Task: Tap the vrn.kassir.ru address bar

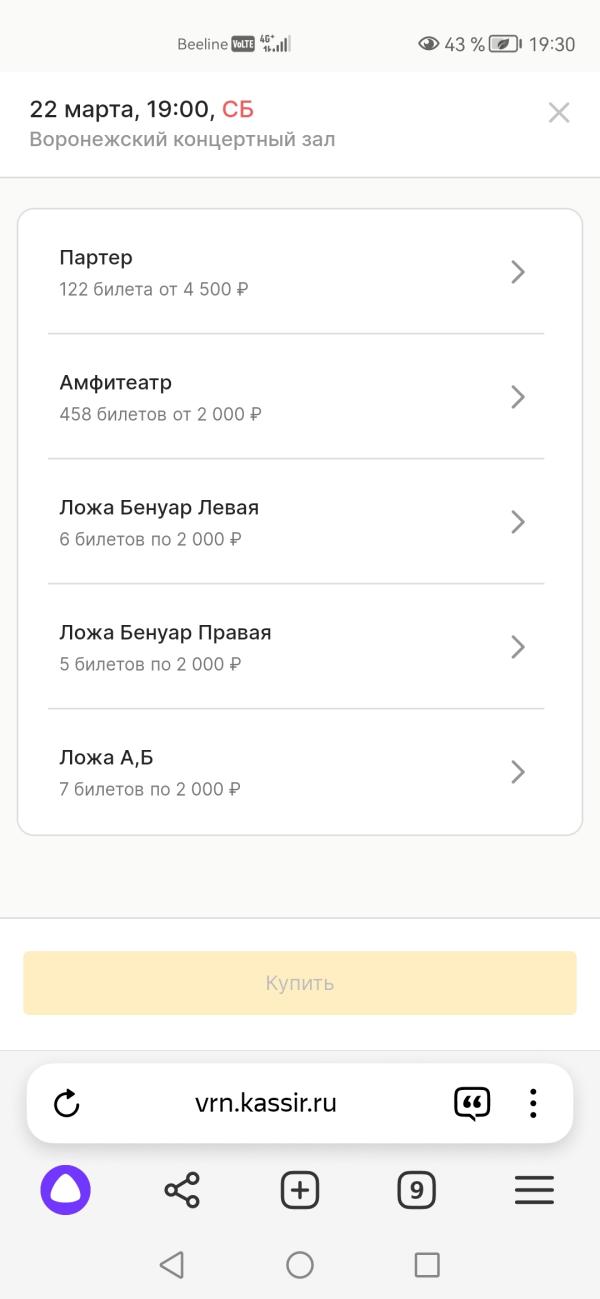Action: point(266,1104)
